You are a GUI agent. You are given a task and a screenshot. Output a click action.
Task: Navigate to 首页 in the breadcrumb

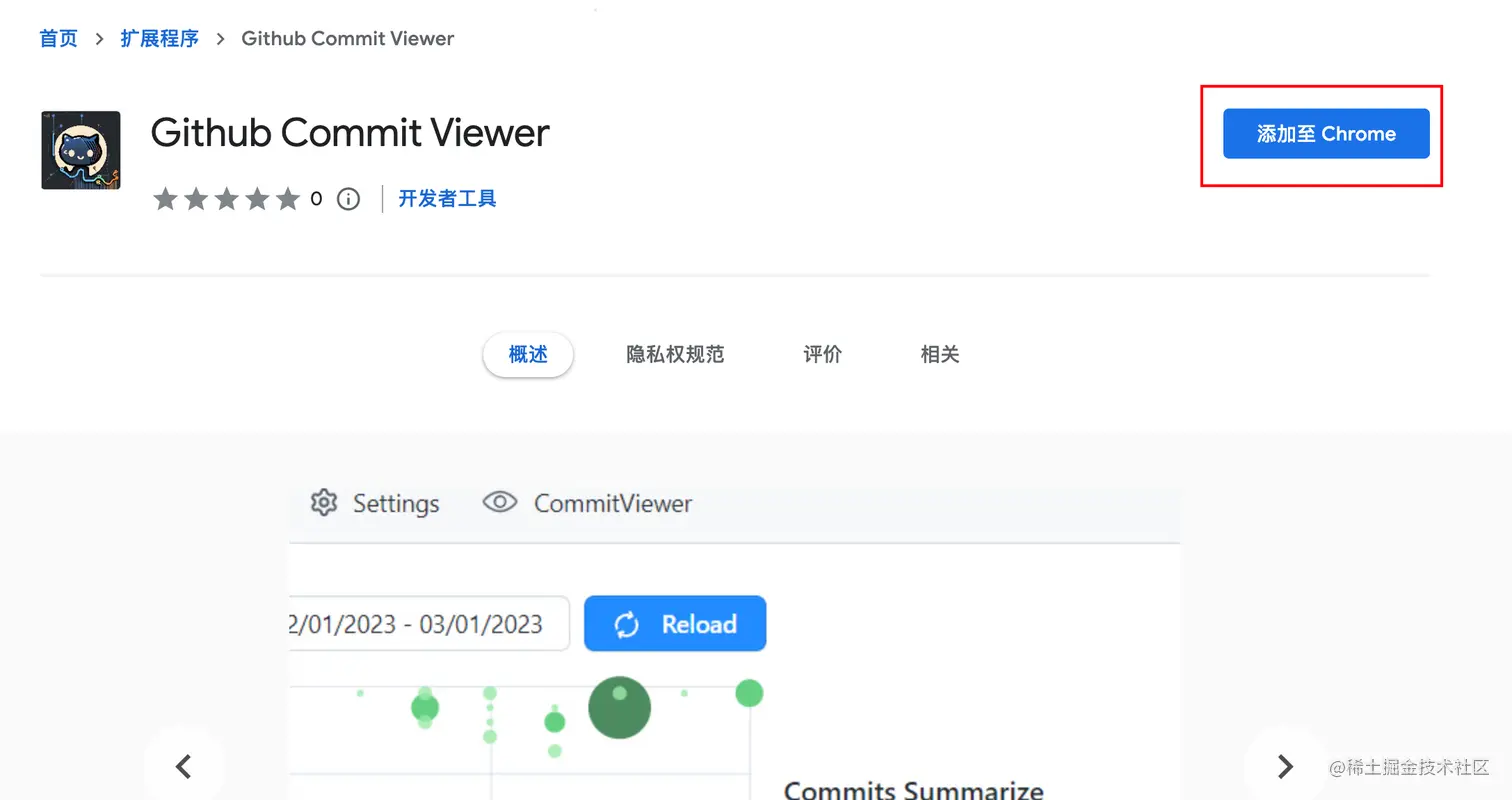click(58, 39)
